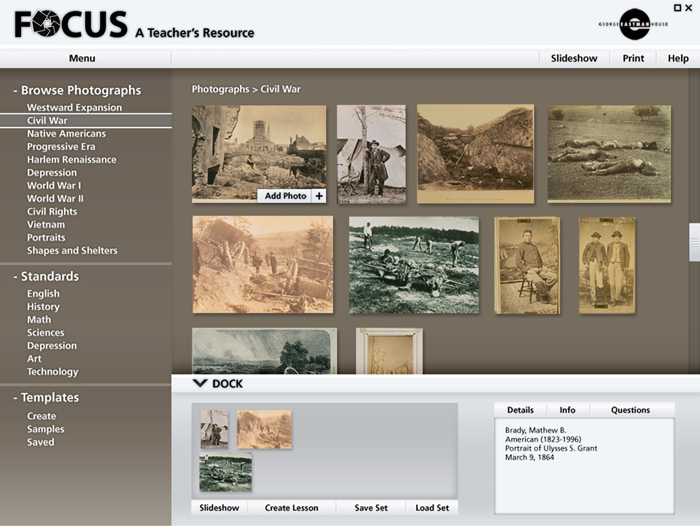The image size is (700, 526).
Task: Click the 'Portrait of Ulysses S. Grant' text
Action: coord(551,448)
